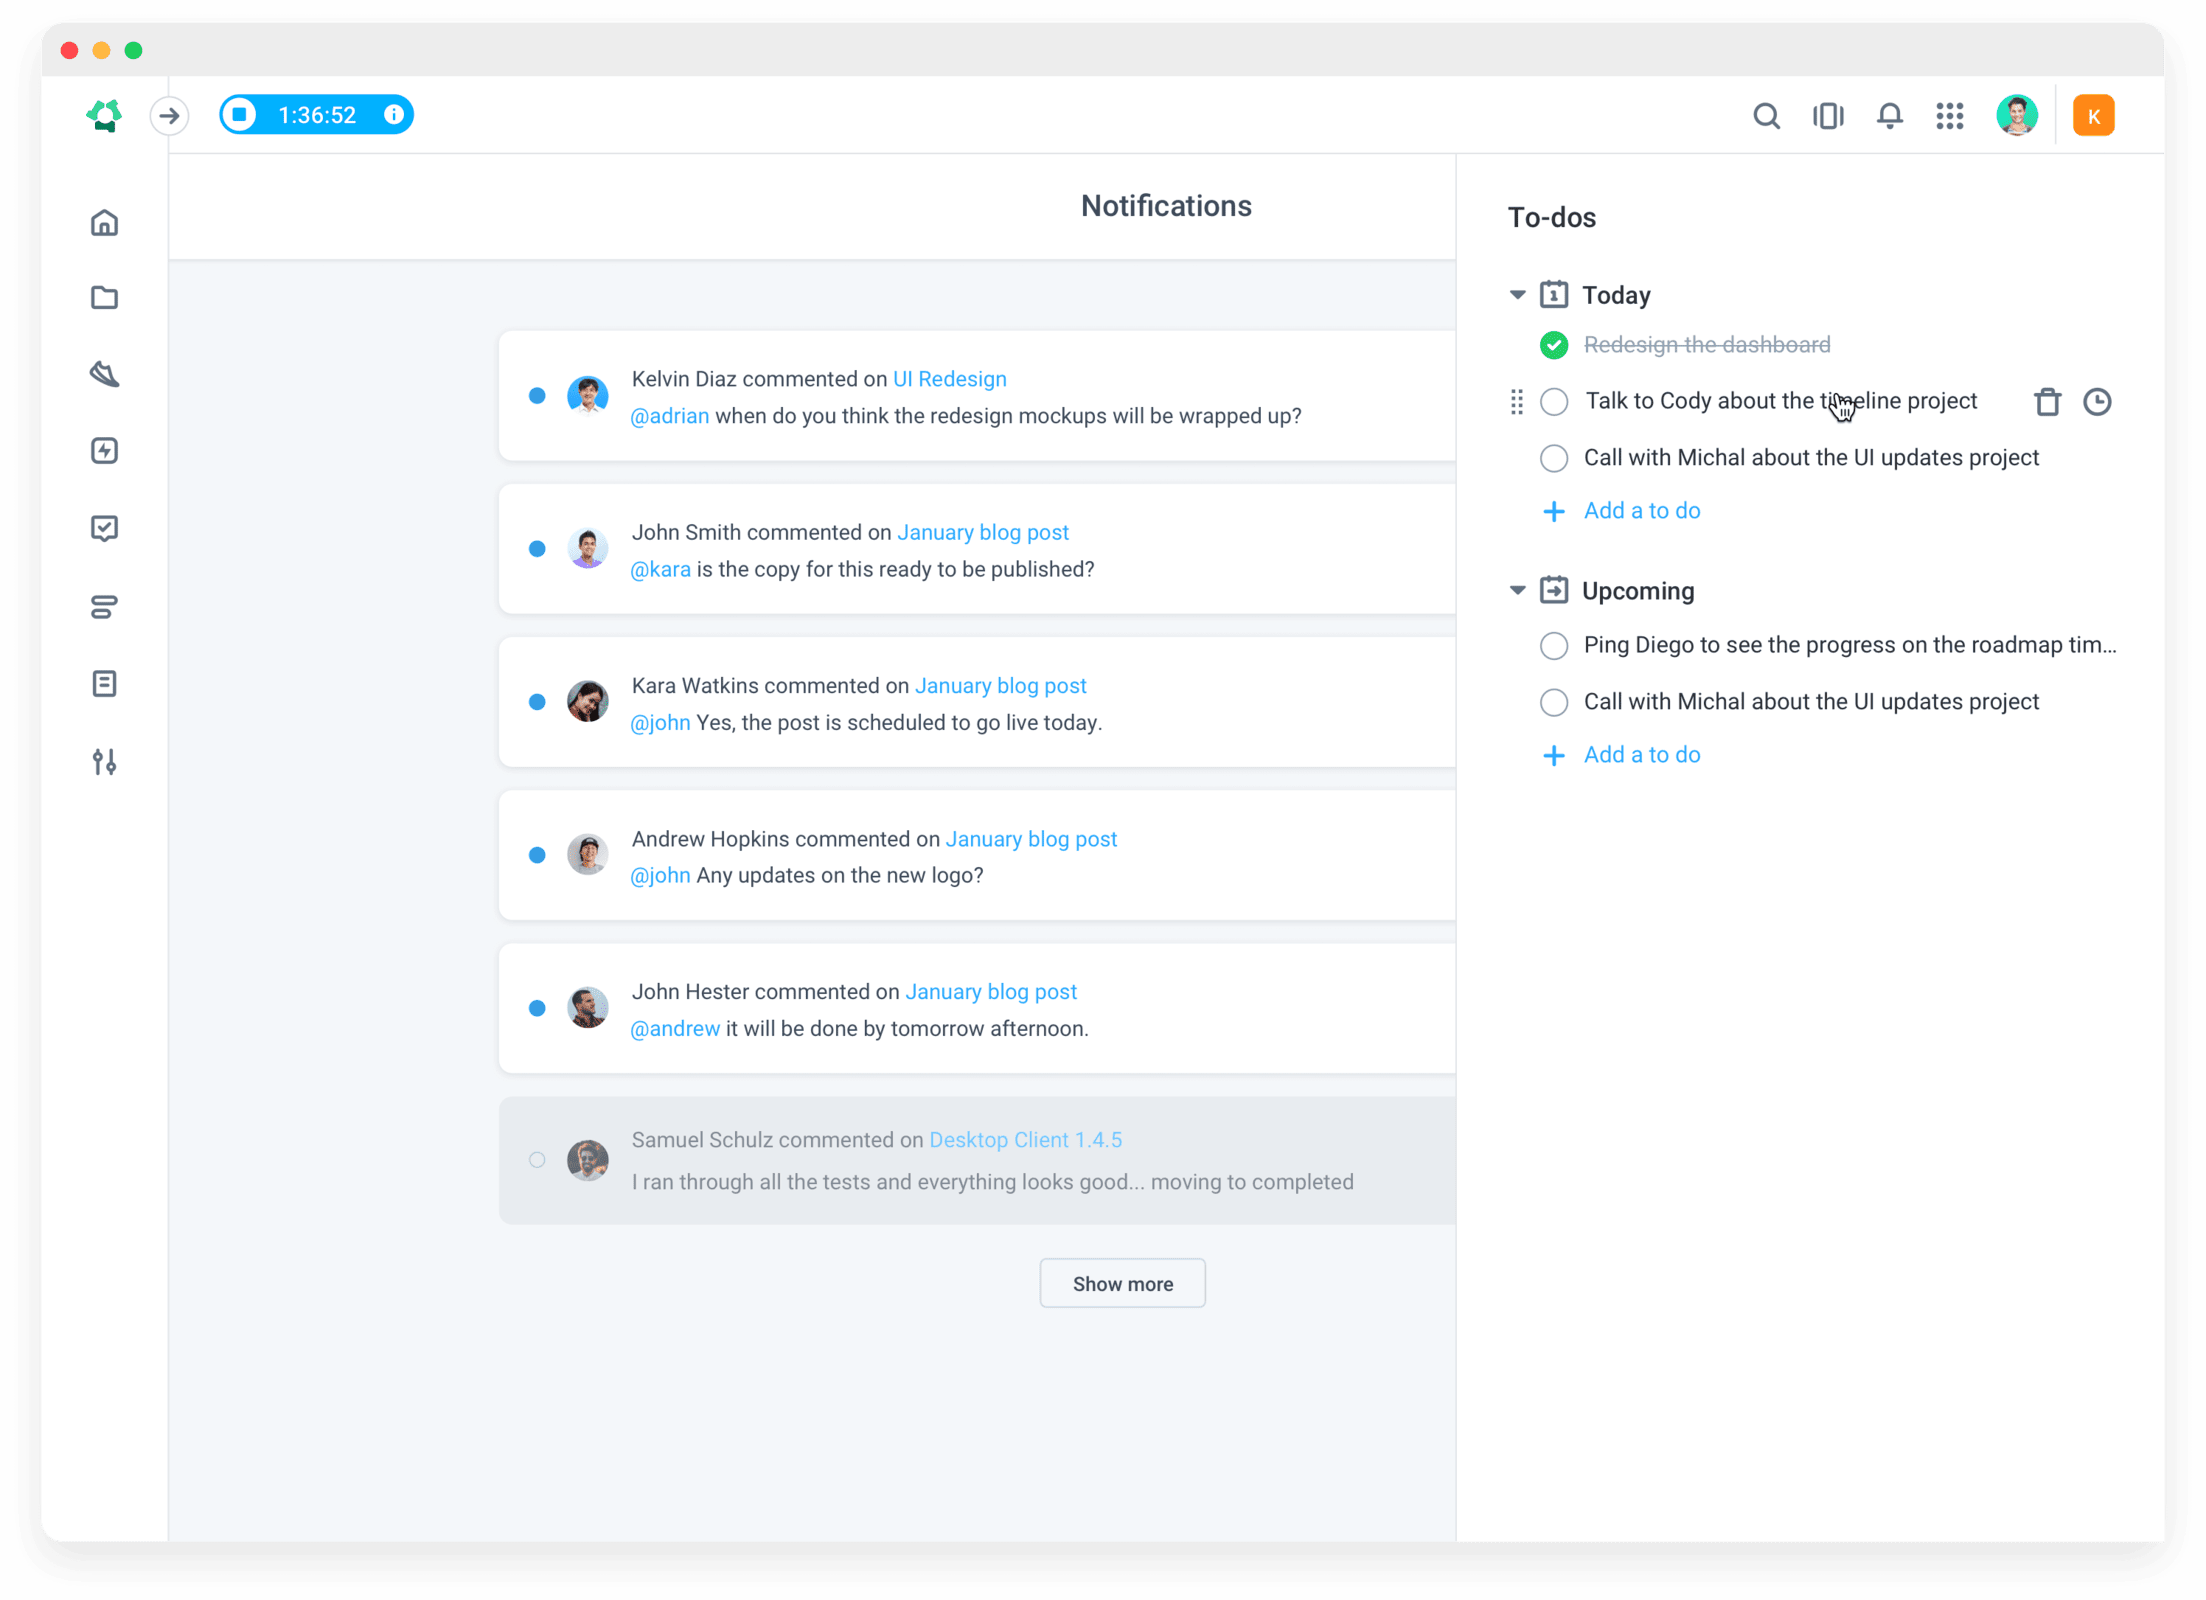Toggle unread dot on Andrew Hopkins notification
This screenshot has width=2206, height=1600.
click(x=537, y=855)
